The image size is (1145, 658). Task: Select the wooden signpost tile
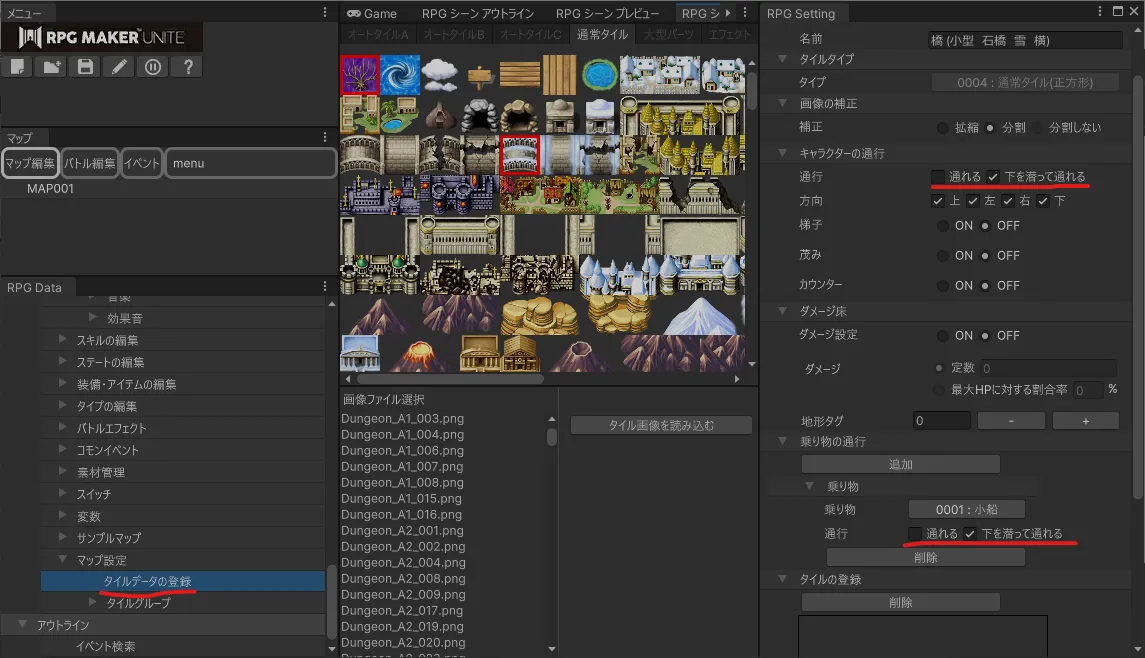[x=480, y=74]
